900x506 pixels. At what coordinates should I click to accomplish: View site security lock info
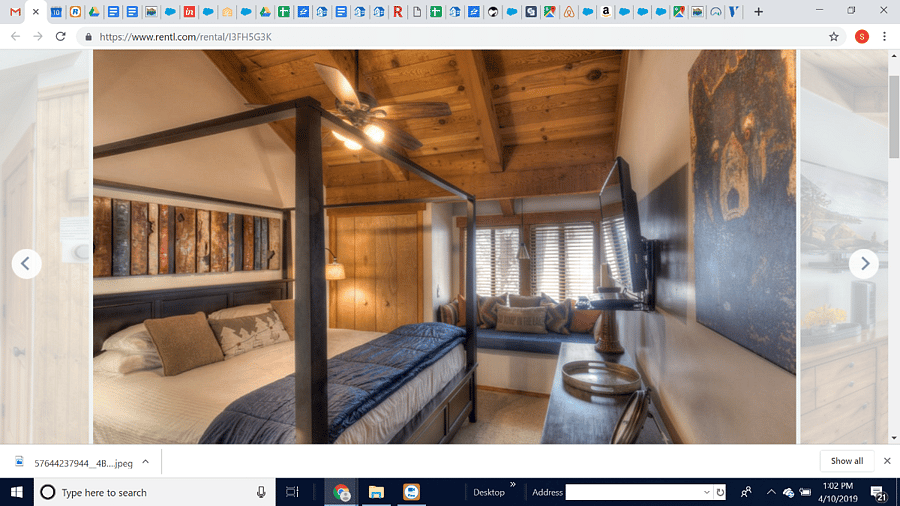point(88,37)
